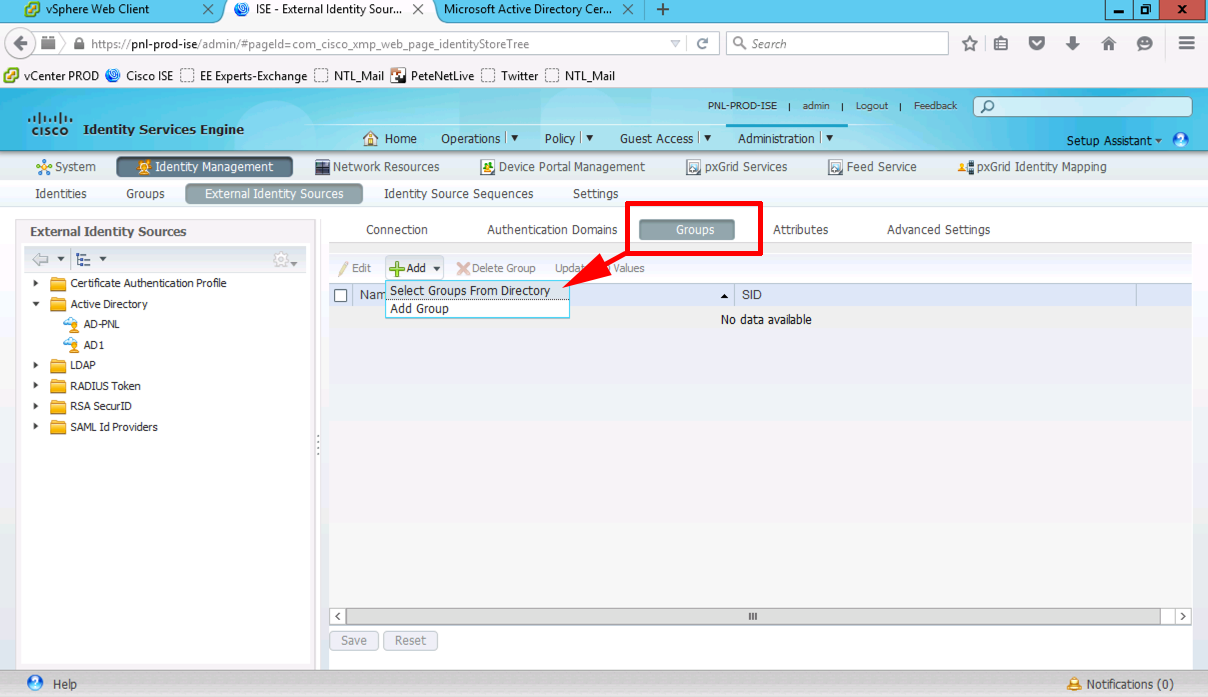
Task: Click the blue help icon beside Setup Assistant
Action: 1180,140
